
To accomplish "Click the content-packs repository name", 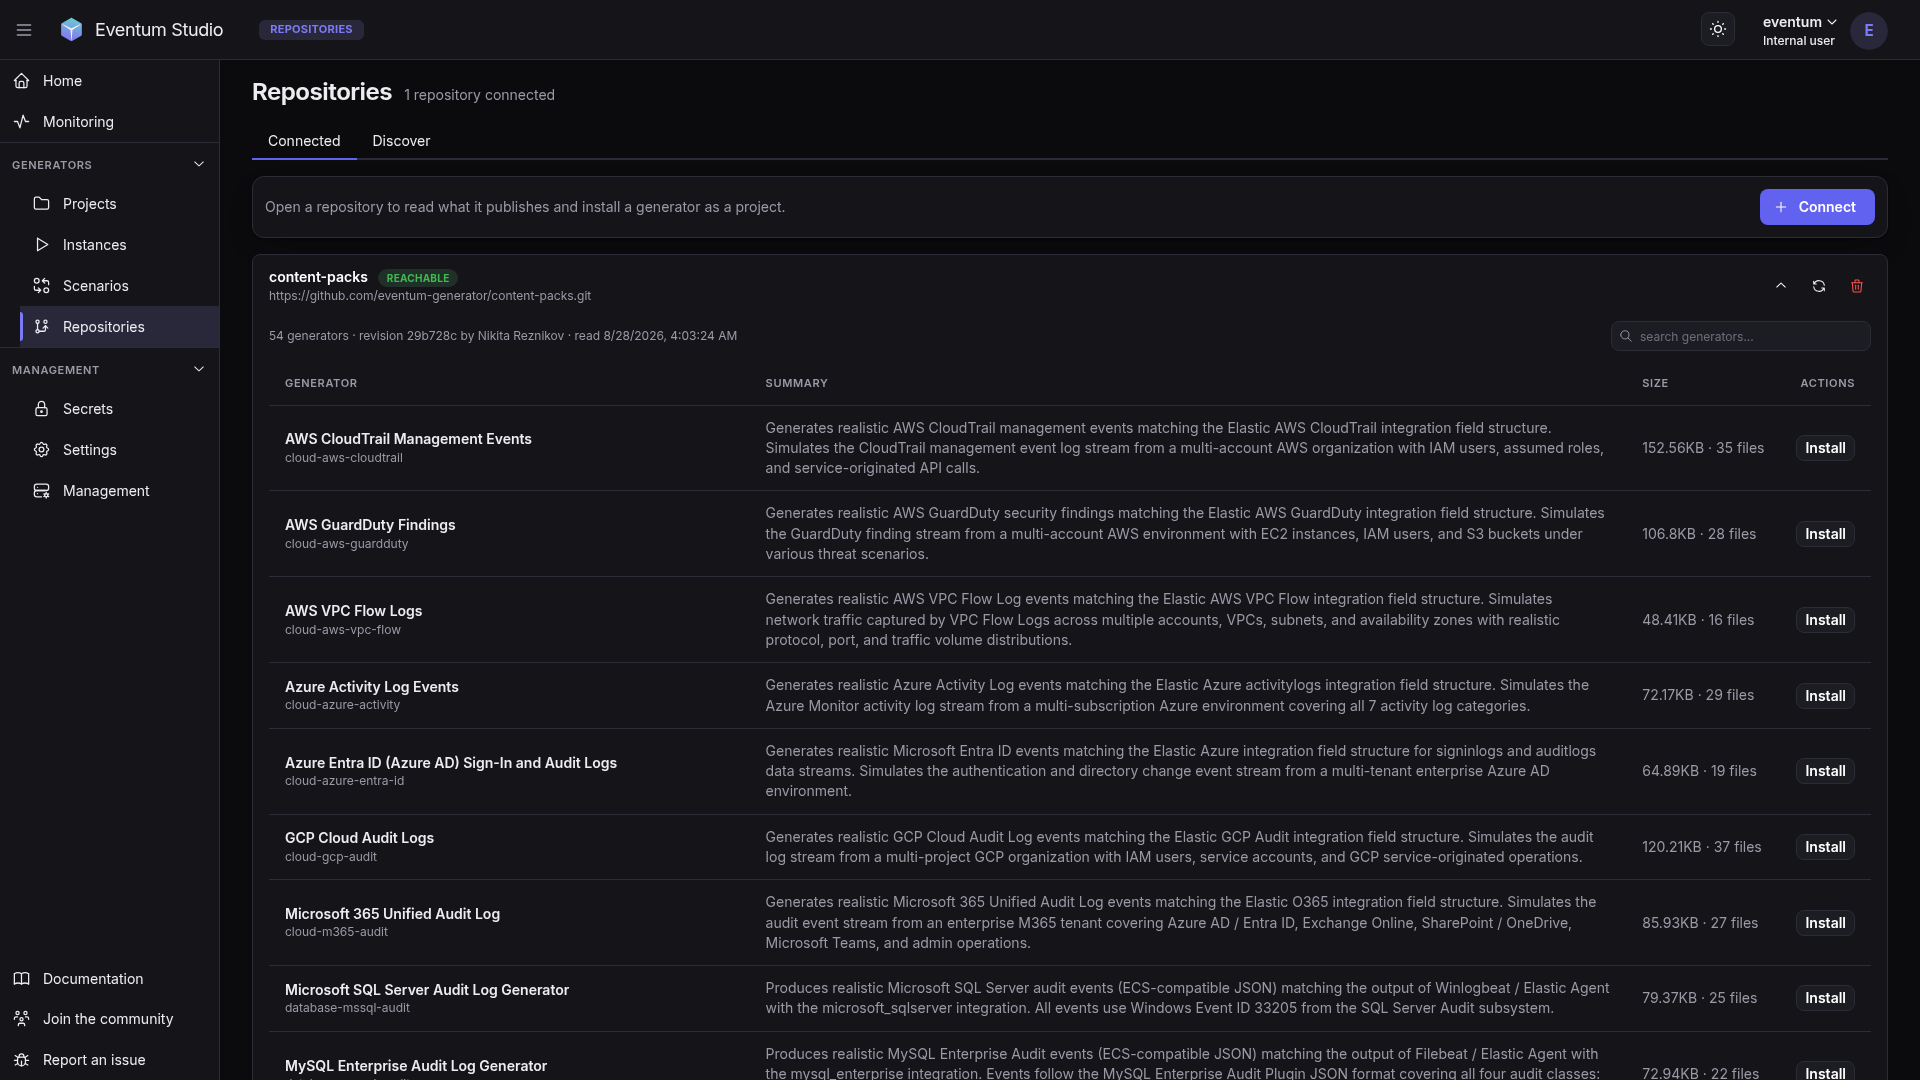I will tap(318, 277).
